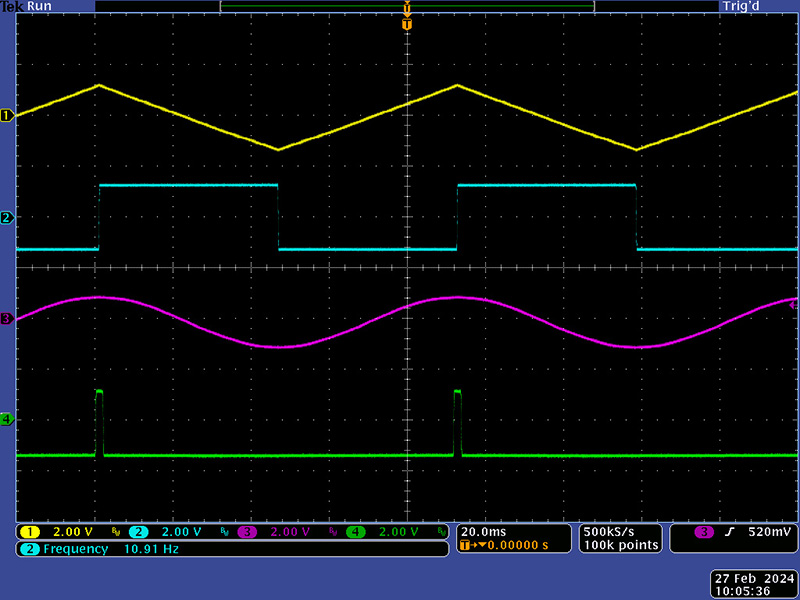Select the channel 3 badge in readout bar

point(247,532)
